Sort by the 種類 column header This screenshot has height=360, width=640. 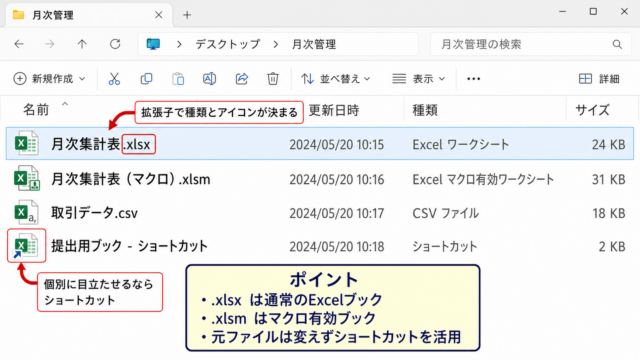coord(425,110)
